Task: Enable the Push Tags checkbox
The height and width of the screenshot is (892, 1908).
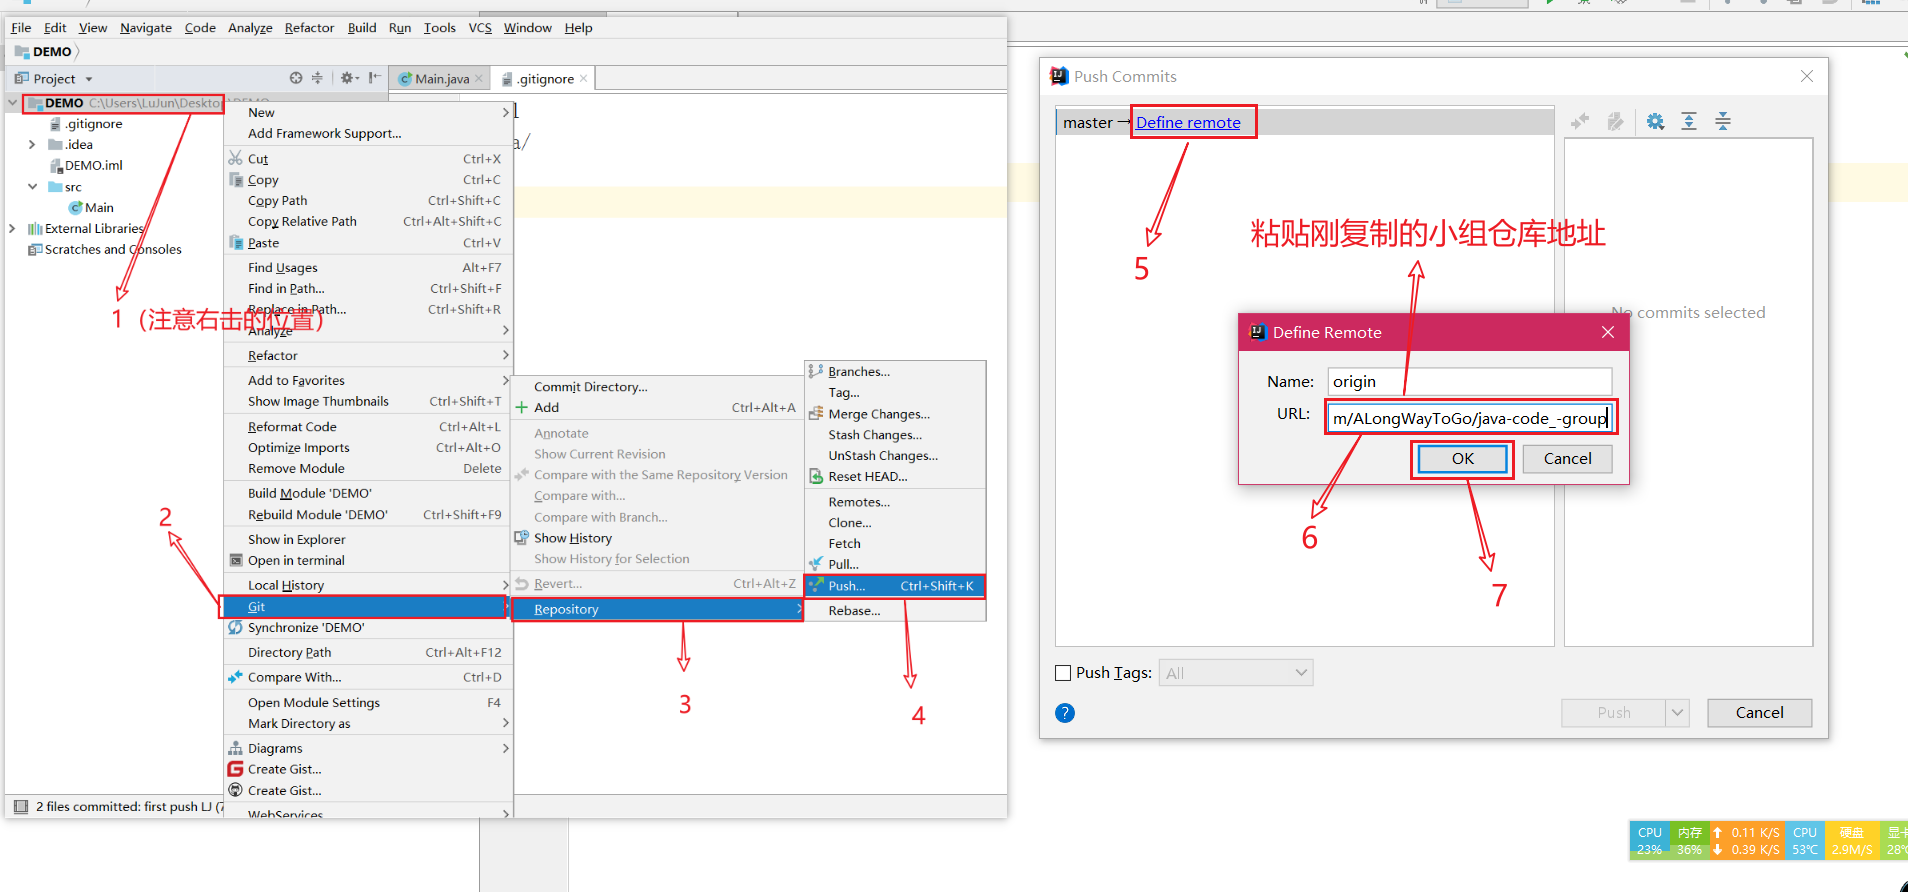Action: [1064, 673]
